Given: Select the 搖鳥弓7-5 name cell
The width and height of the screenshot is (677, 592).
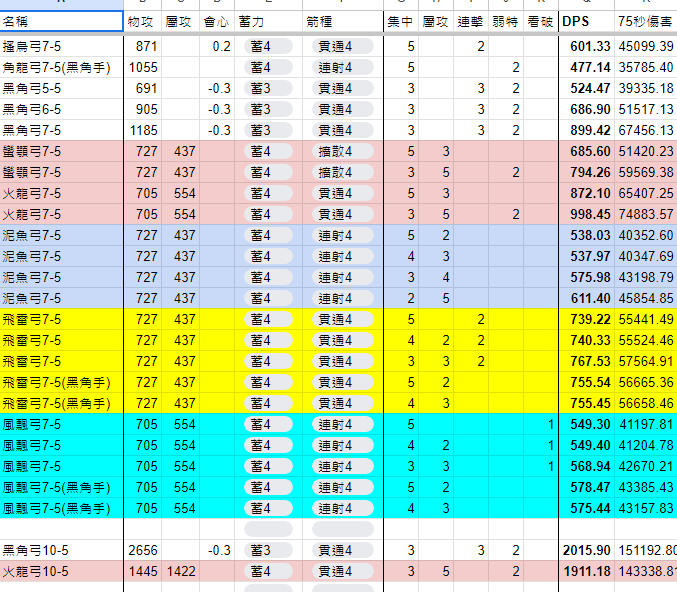Looking at the screenshot, I should (61, 46).
